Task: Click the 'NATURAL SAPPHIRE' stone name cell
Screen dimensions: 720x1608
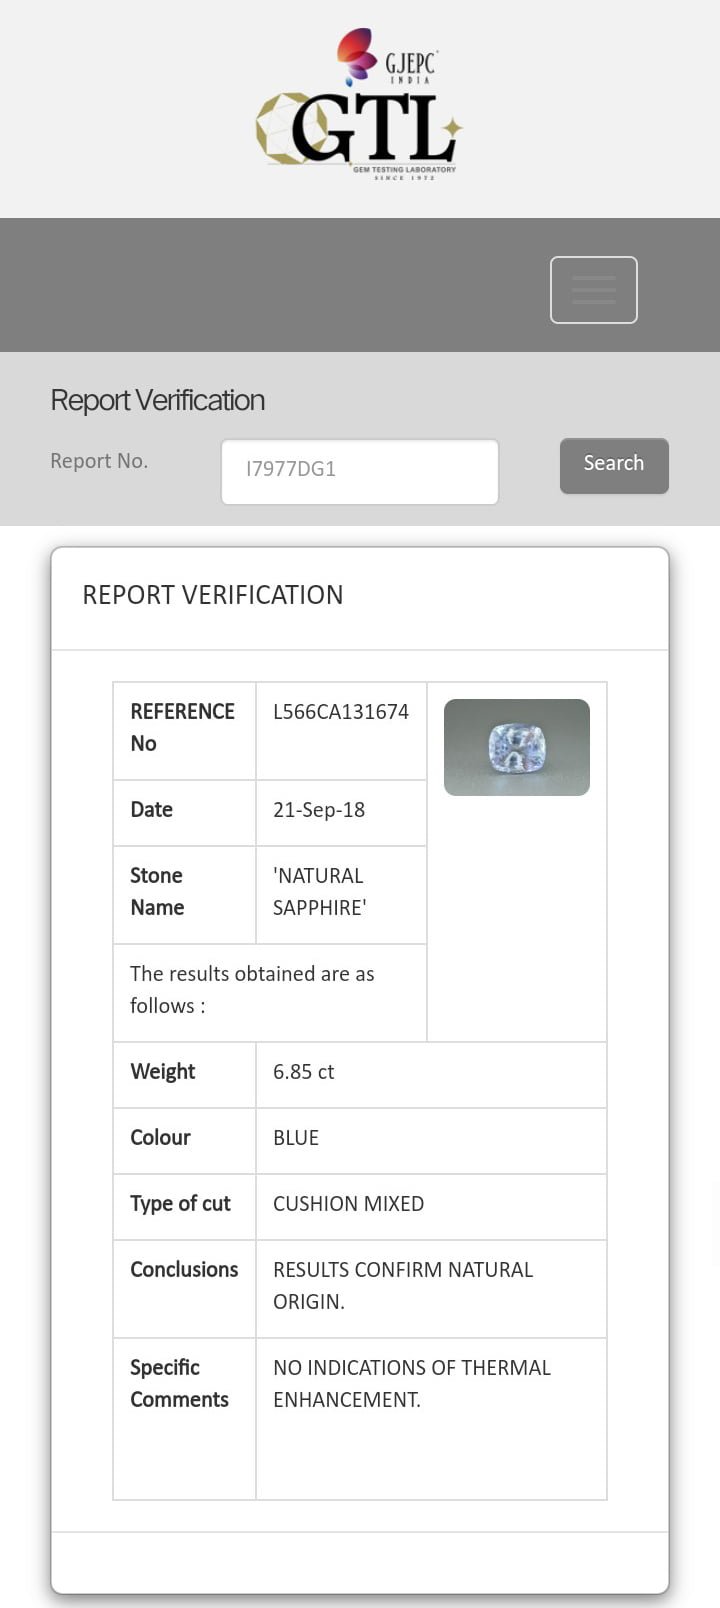Action: tap(341, 894)
